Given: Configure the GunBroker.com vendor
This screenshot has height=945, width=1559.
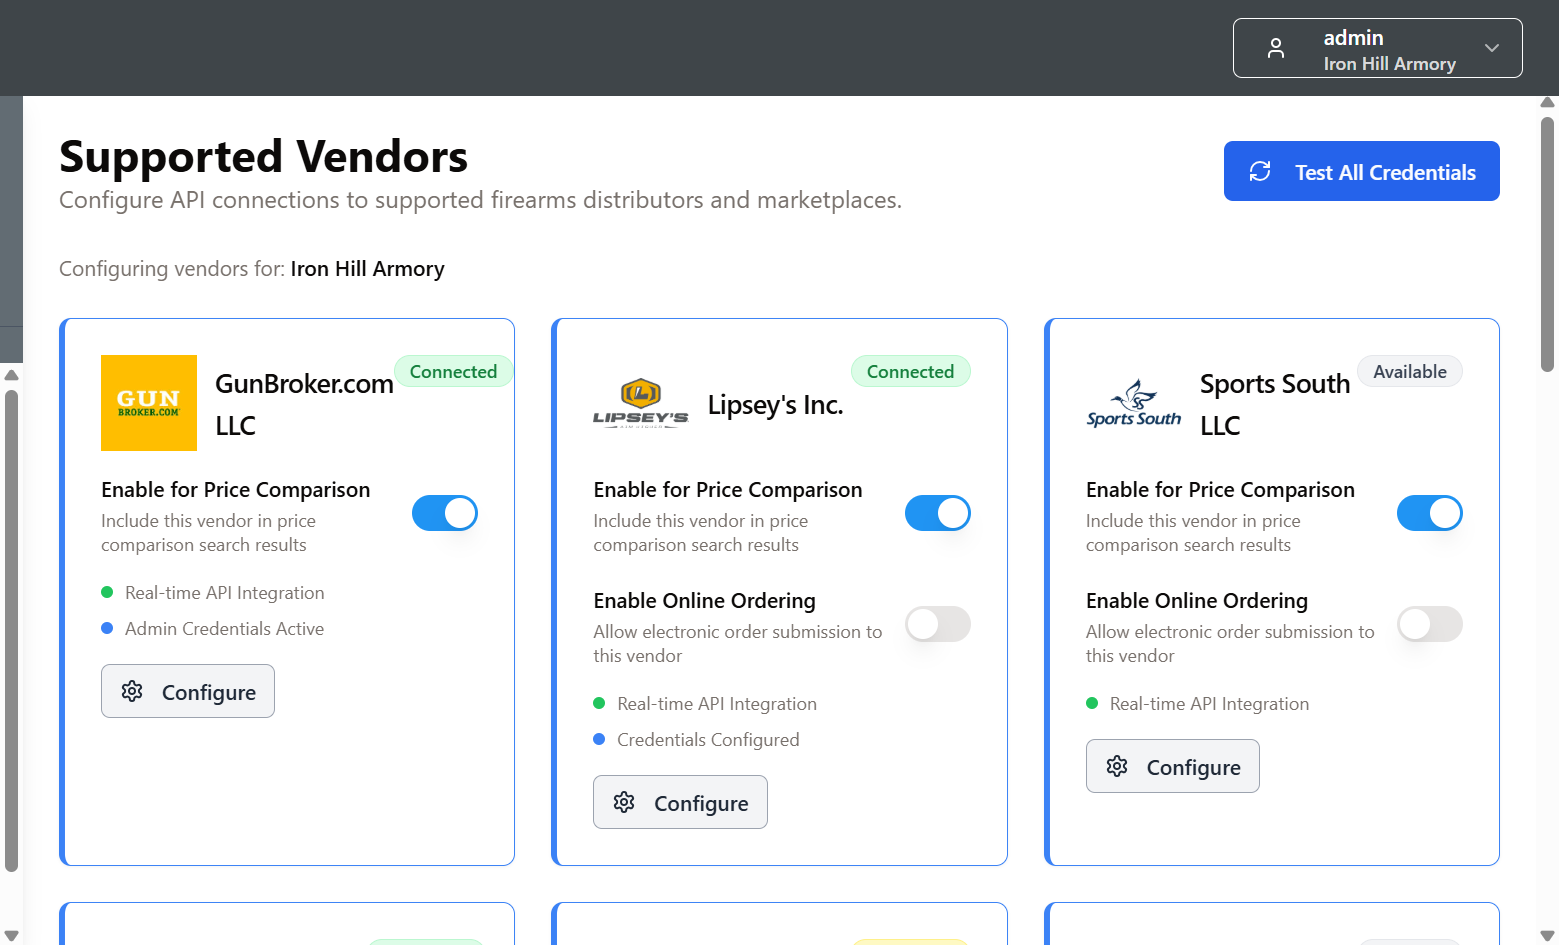Looking at the screenshot, I should [188, 691].
